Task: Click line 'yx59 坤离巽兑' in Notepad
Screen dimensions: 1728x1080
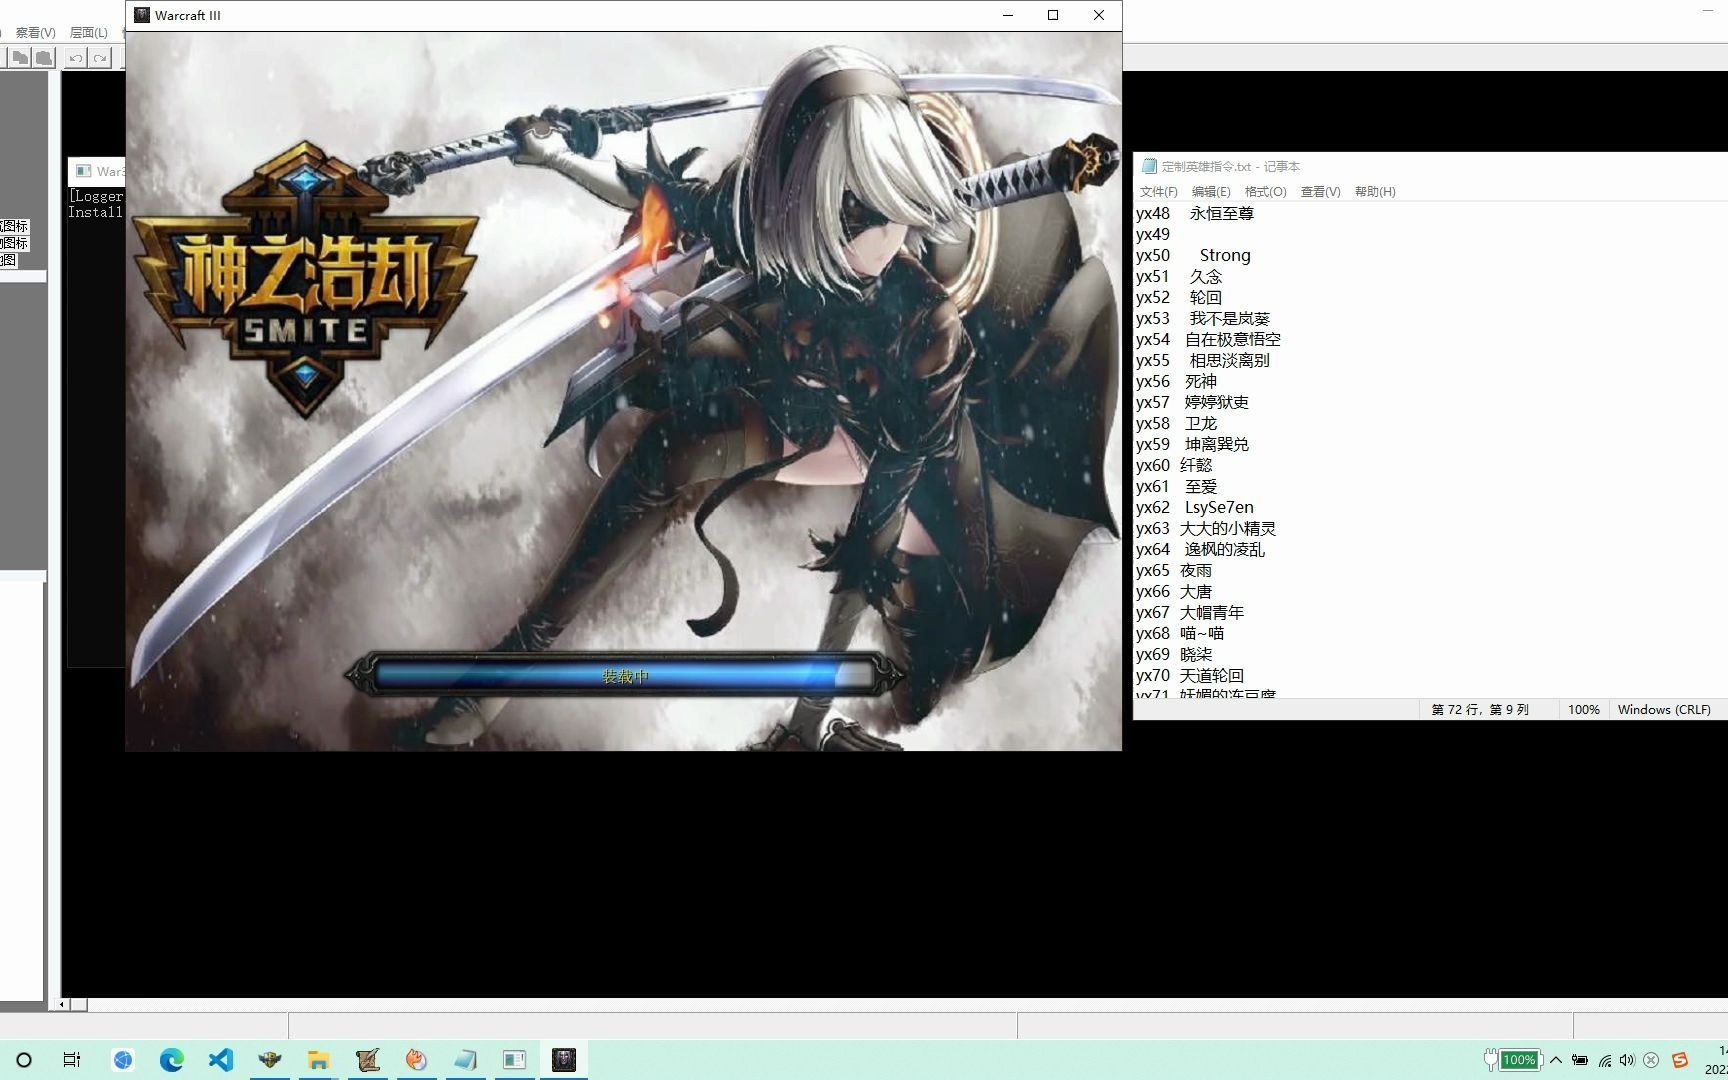Action: 1193,444
